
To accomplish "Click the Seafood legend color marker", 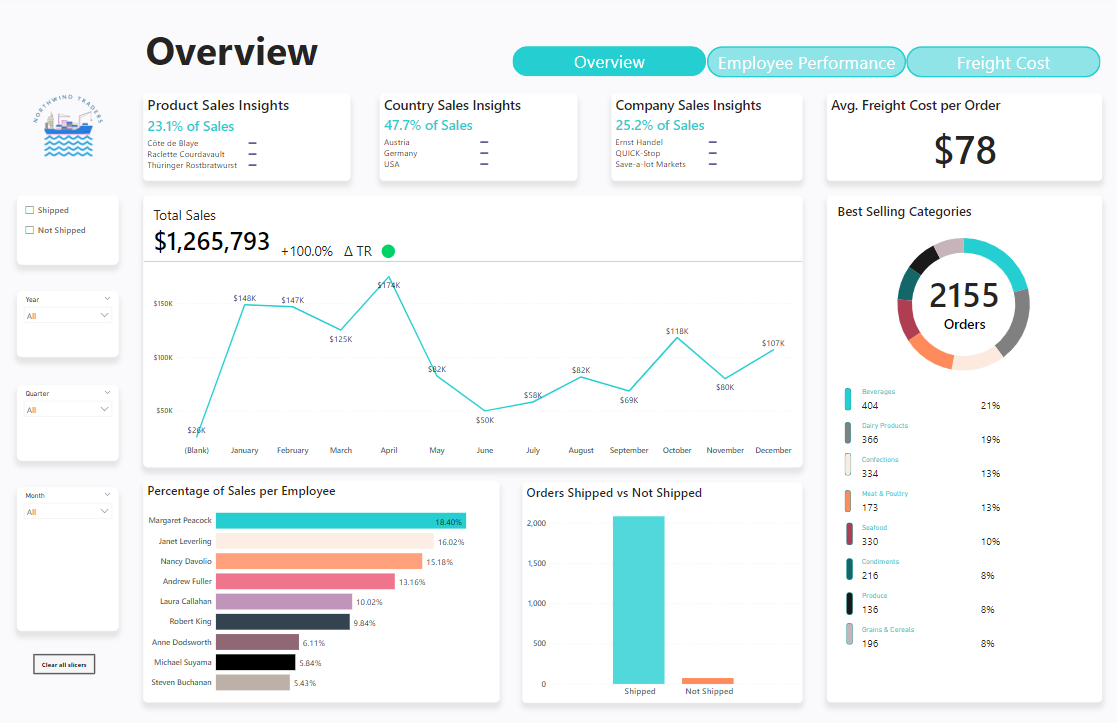I will (x=848, y=535).
